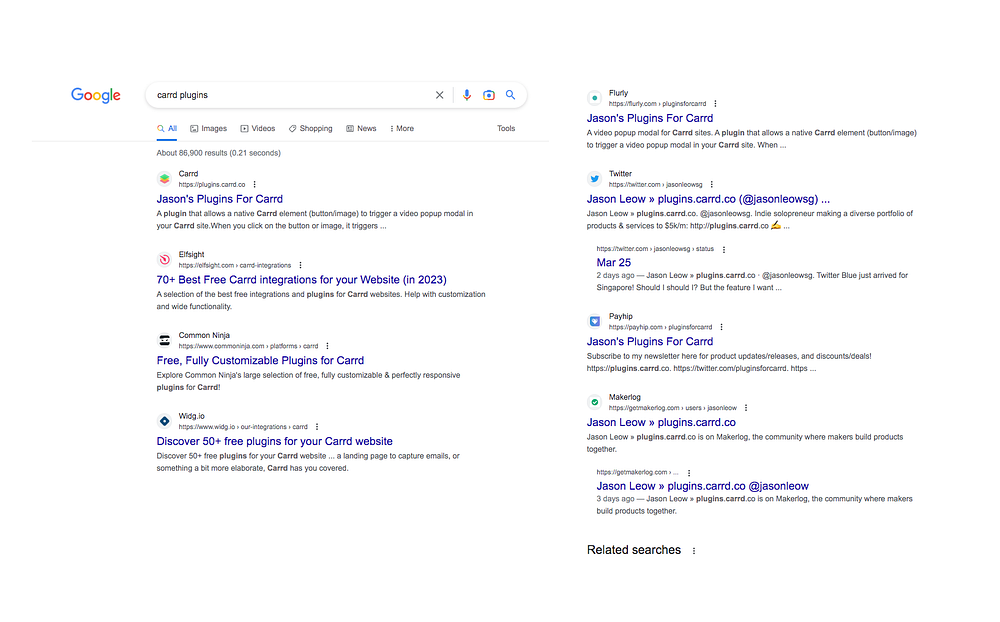Open 'Free, Fully Customizable Plugins for Carrd' link
Image resolution: width=1000 pixels, height=622 pixels.
tap(260, 360)
